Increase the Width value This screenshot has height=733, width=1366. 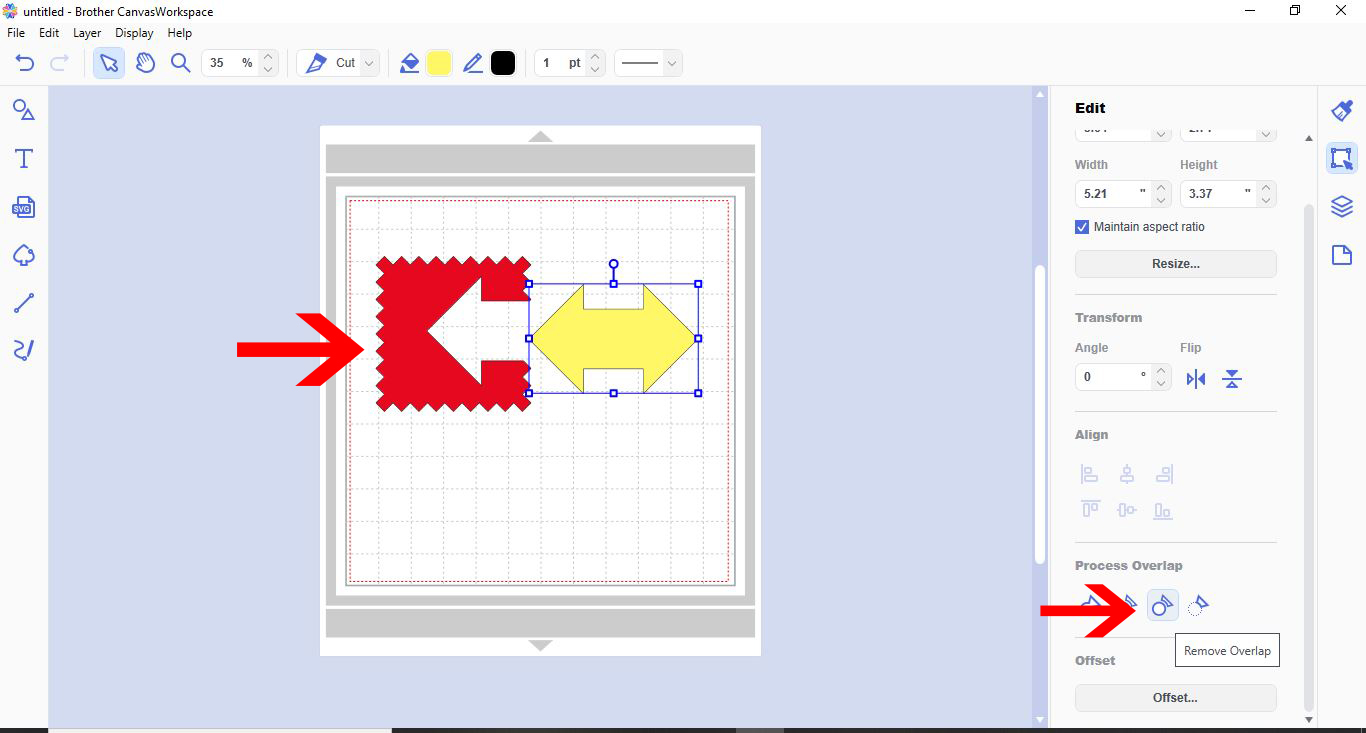point(1161,187)
